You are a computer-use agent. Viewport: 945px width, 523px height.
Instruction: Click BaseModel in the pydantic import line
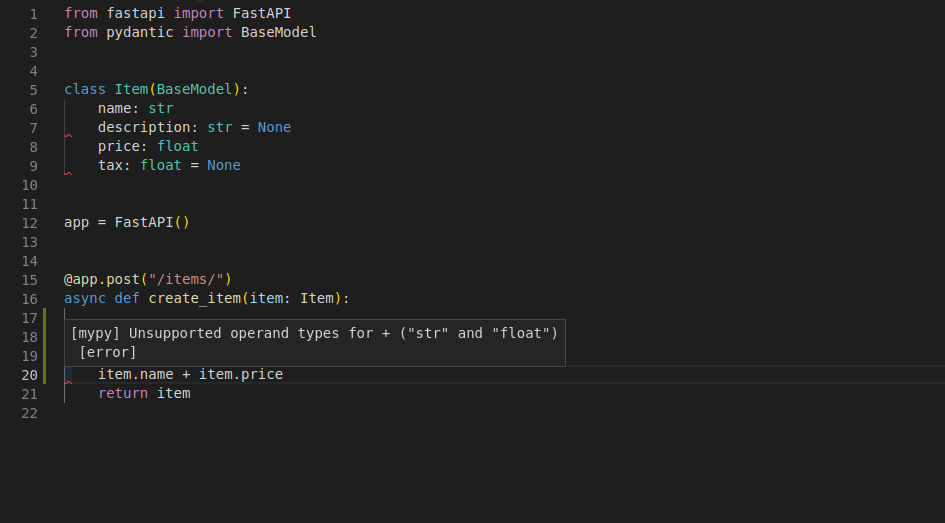(278, 32)
